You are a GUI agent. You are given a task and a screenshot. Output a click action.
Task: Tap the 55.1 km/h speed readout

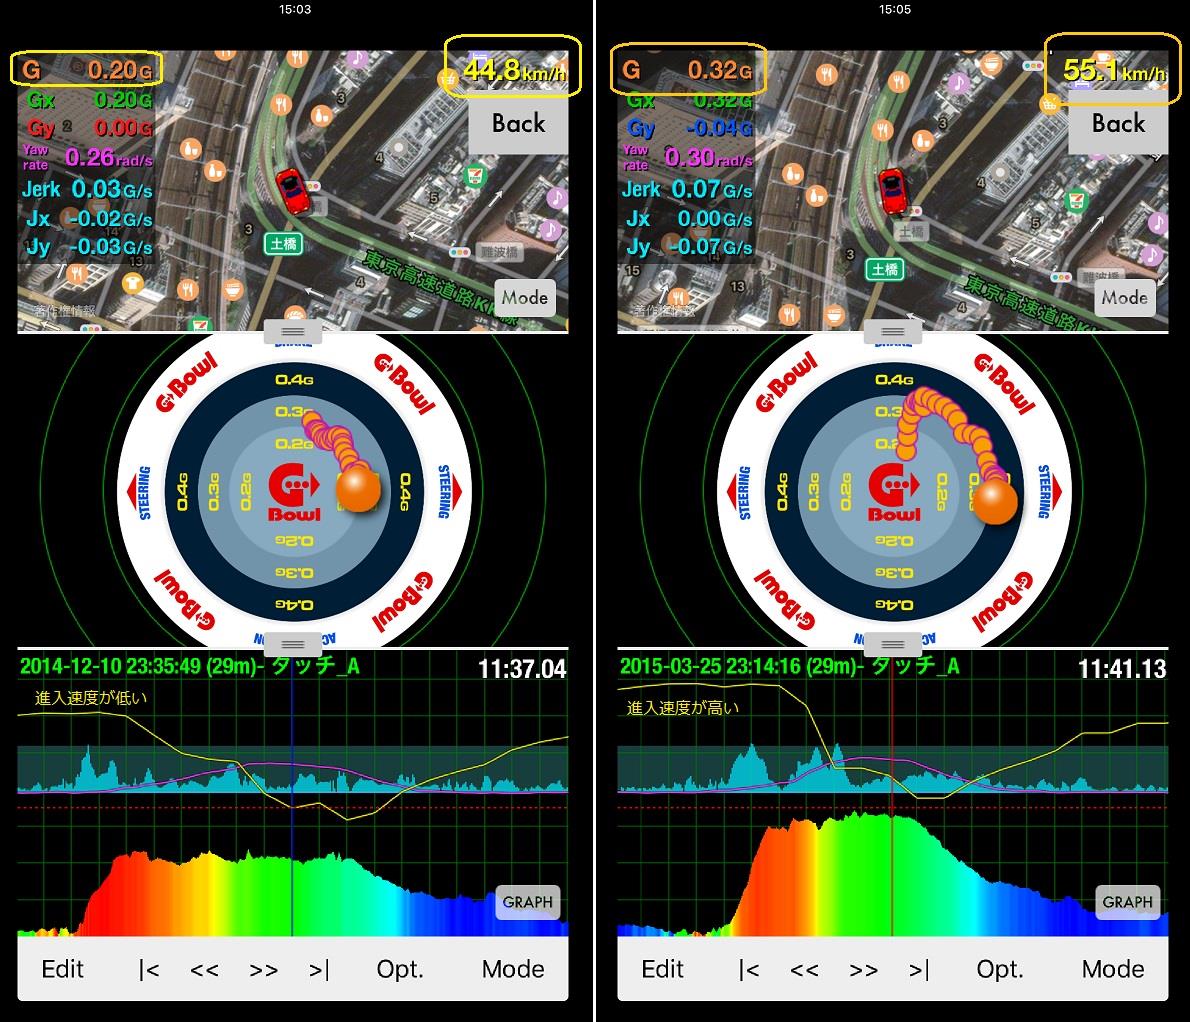[x=1114, y=70]
